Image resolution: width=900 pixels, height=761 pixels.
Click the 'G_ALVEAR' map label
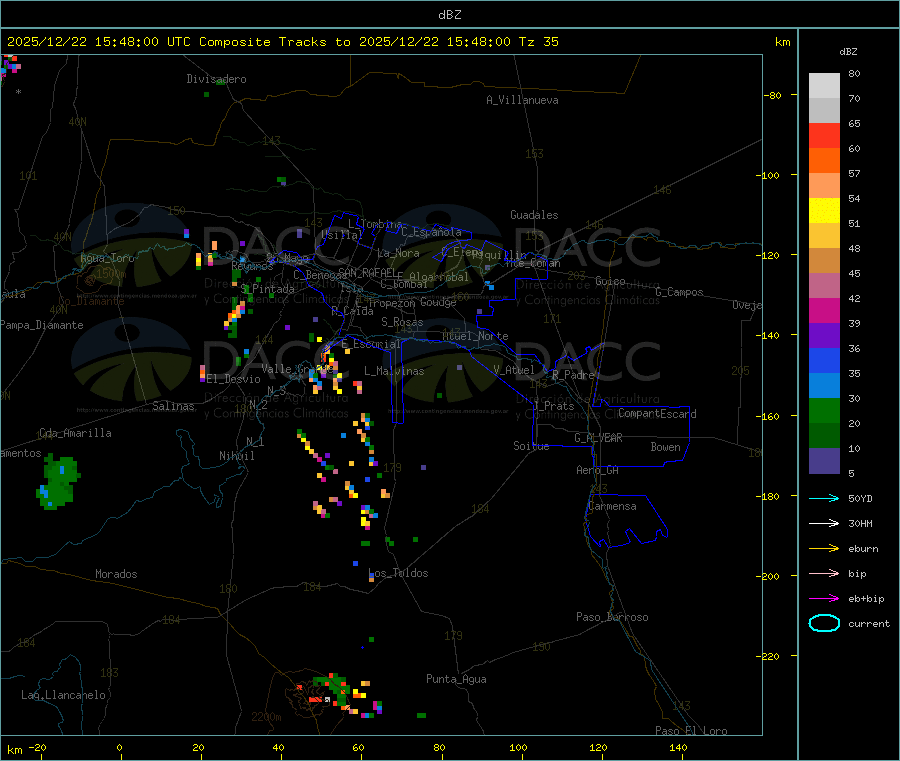[x=598, y=438]
